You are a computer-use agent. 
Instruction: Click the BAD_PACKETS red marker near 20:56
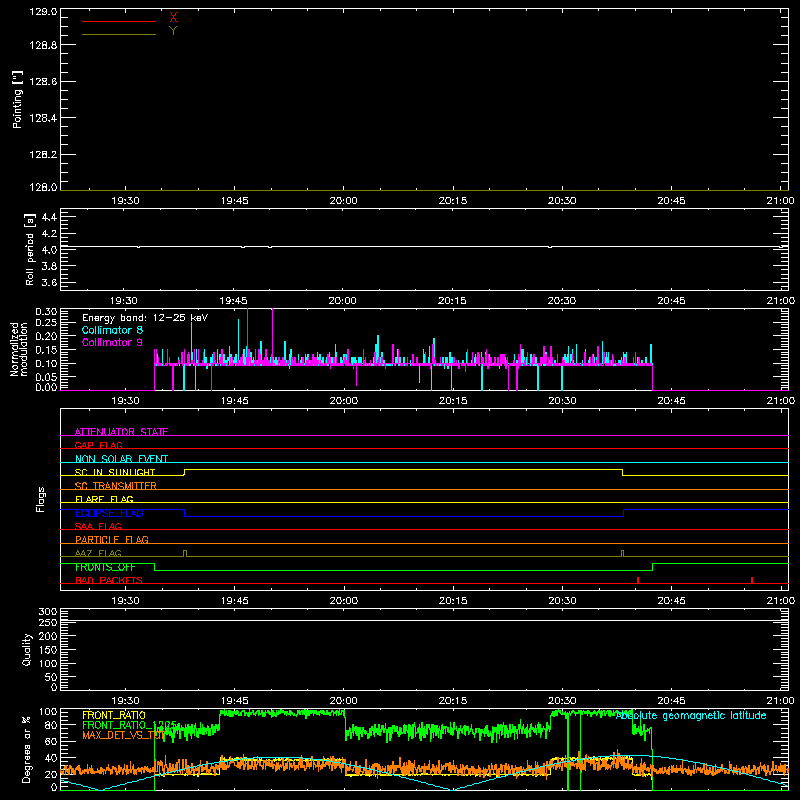pos(752,580)
